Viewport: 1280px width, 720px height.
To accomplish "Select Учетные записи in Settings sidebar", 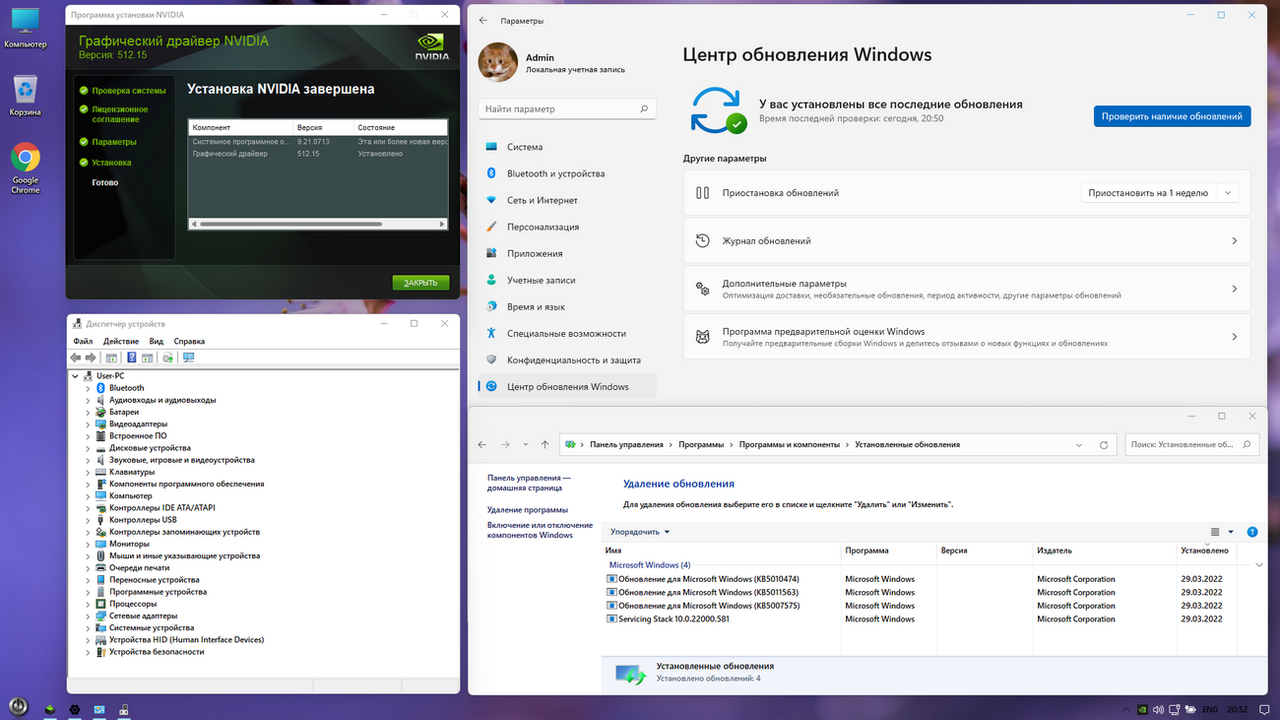I will 567,280.
